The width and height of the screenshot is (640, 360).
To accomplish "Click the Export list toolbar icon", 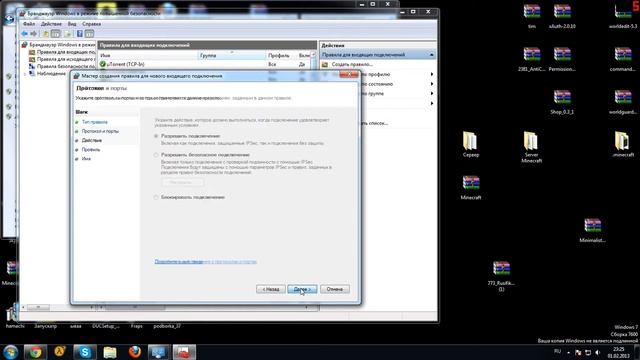I will click(68, 34).
